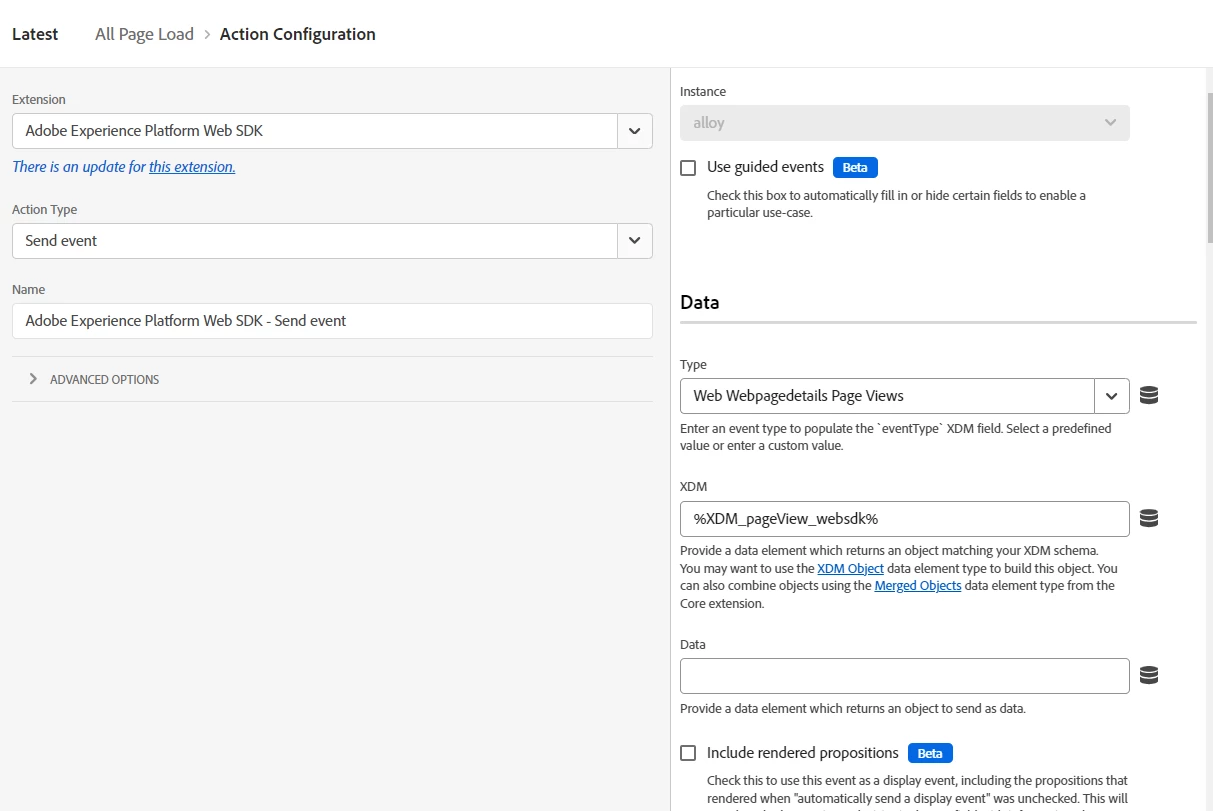This screenshot has height=811, width=1213.
Task: Click the Extension field showing Adobe Experience Platform Web SDK
Action: point(315,131)
